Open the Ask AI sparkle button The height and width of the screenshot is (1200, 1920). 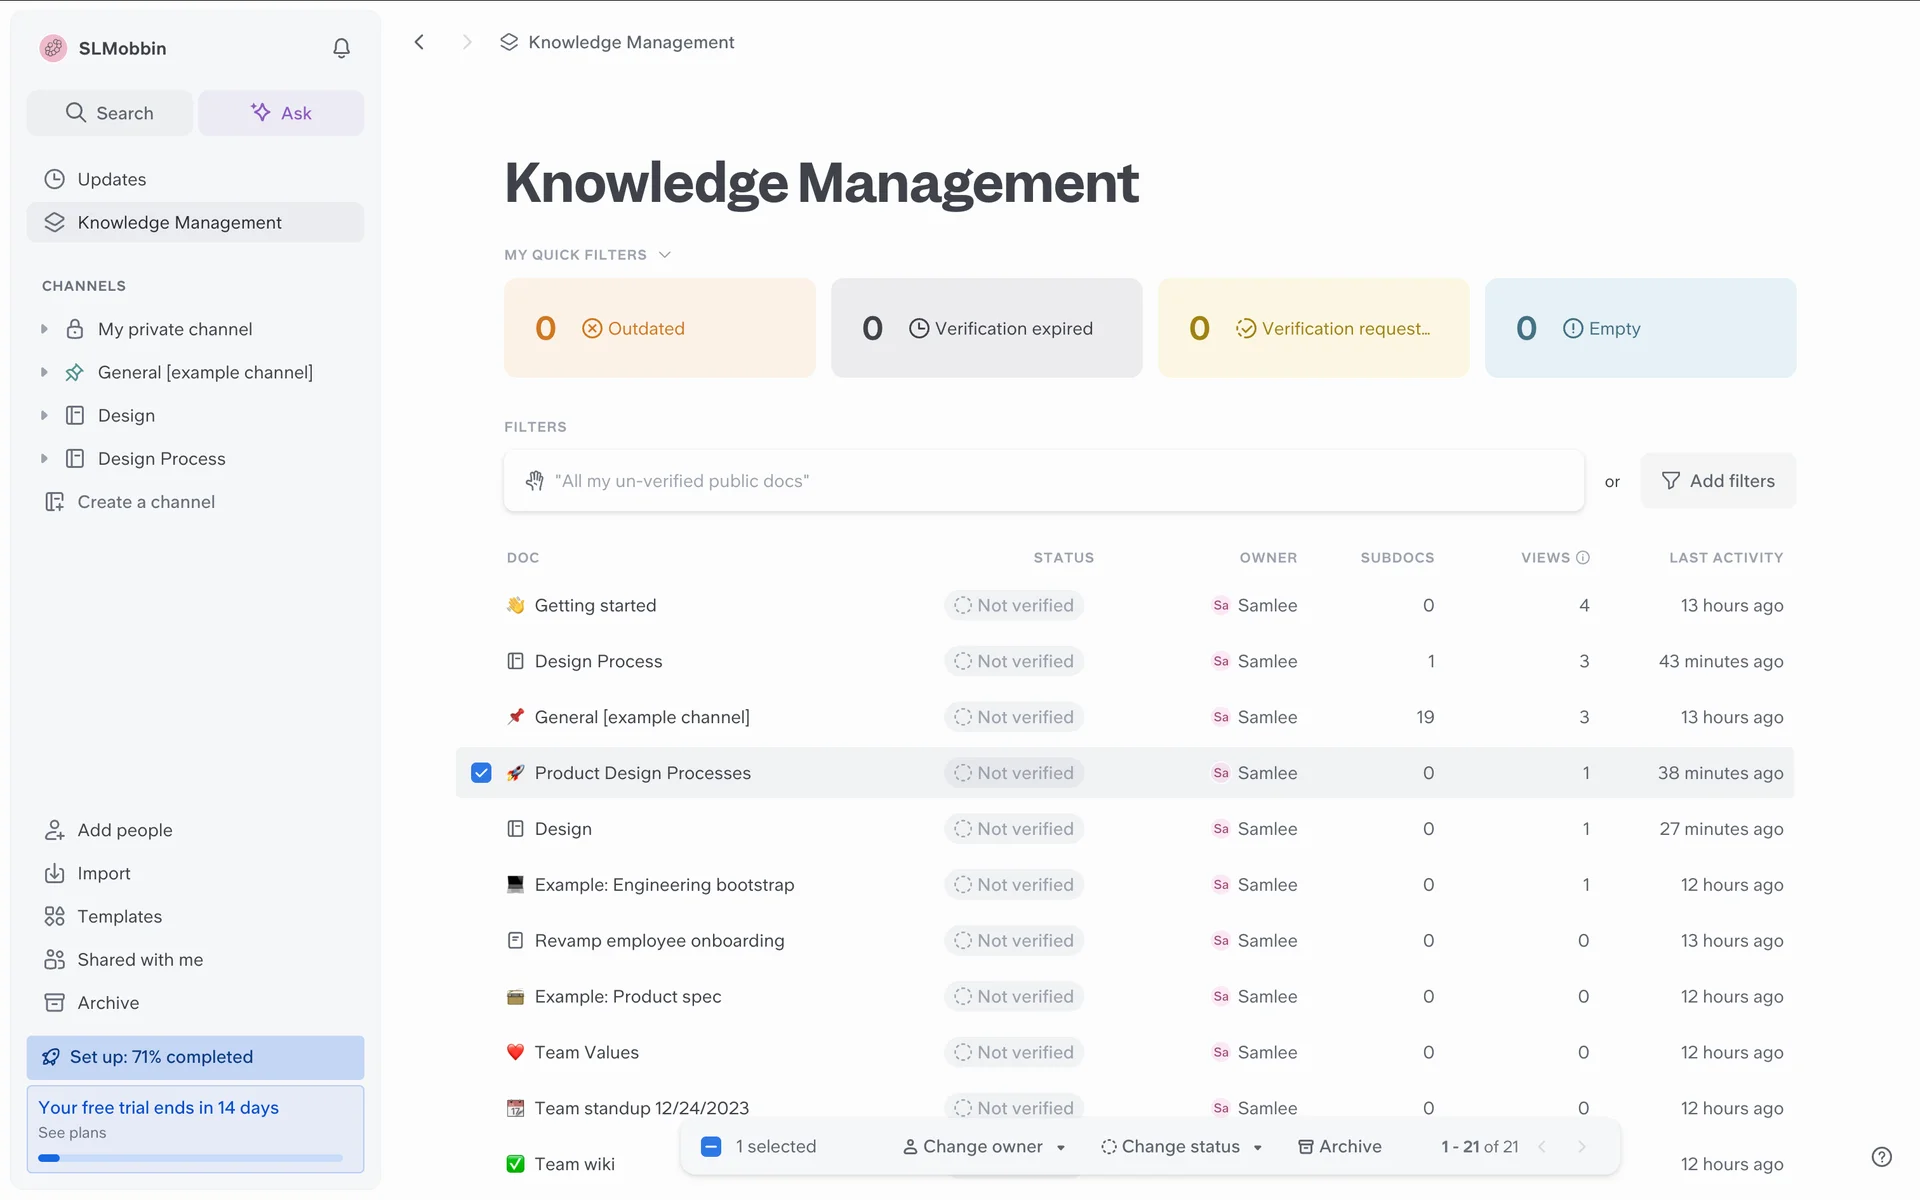click(x=281, y=113)
